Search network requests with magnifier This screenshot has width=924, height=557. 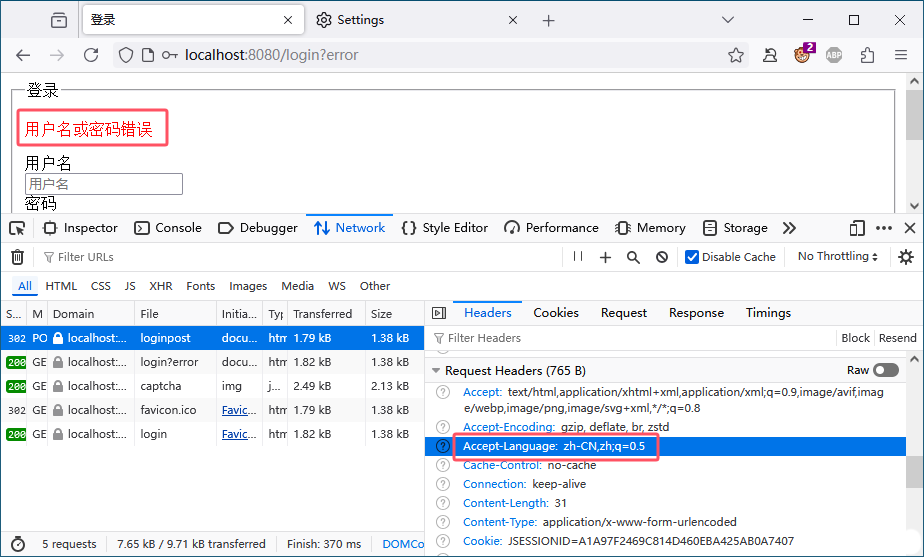pyautogui.click(x=633, y=257)
